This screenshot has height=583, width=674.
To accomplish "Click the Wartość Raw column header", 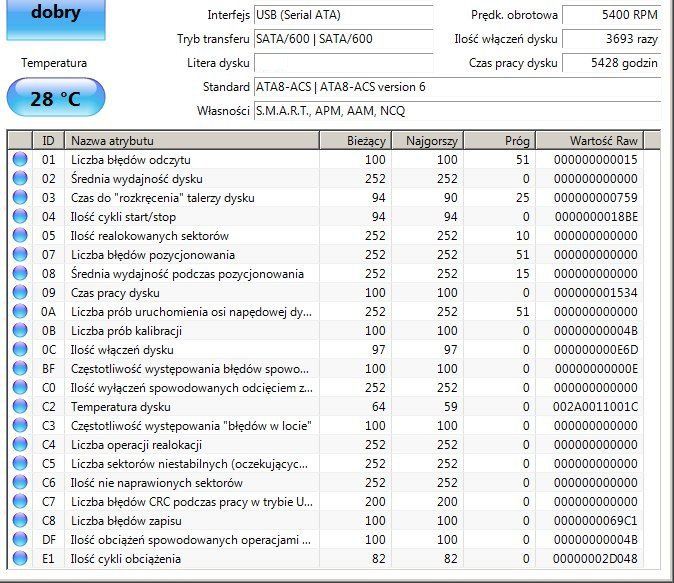I will point(590,141).
